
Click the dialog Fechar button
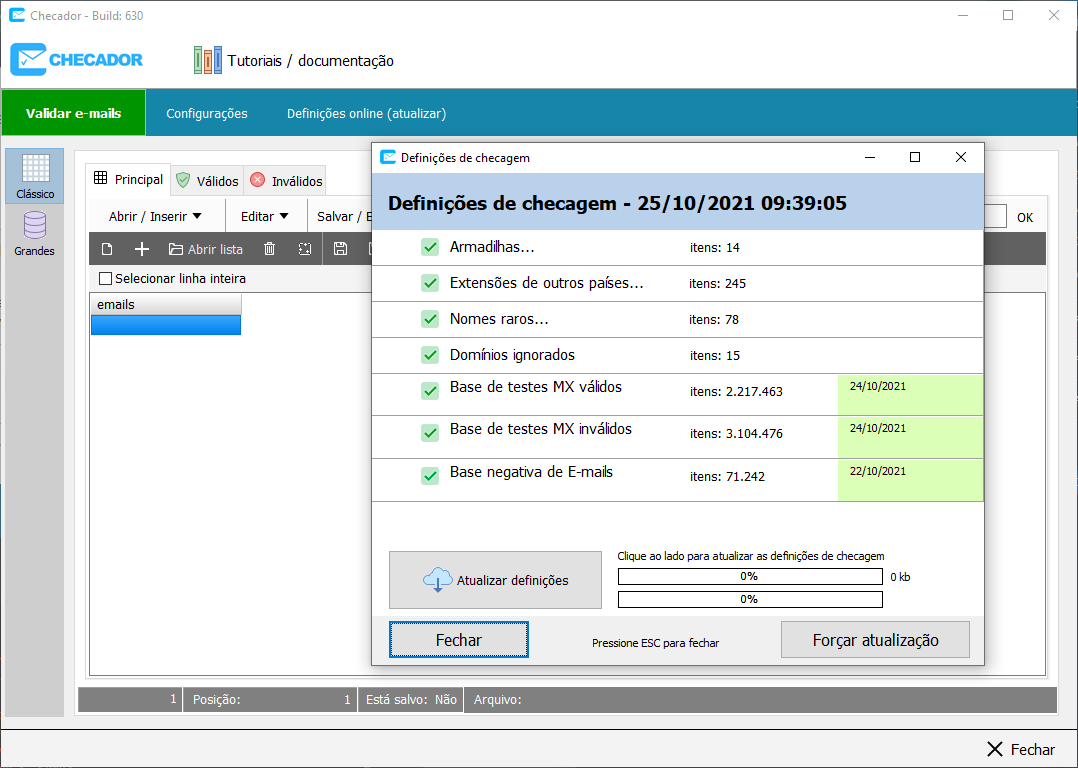(x=459, y=639)
